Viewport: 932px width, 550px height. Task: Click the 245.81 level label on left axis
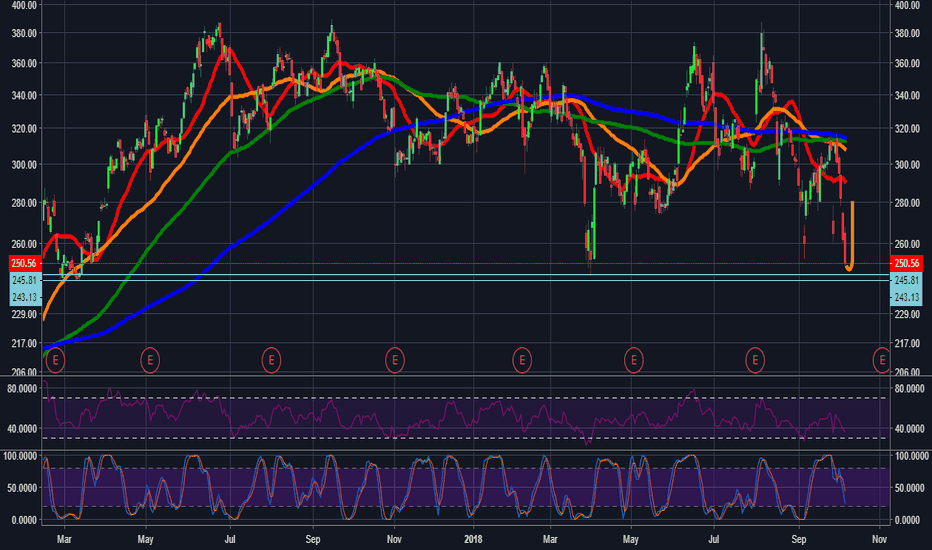24,280
